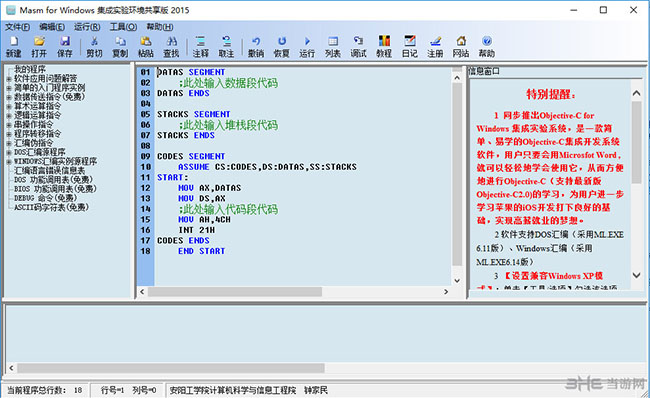Open 汇编语言错误信息表 tree item

tap(50, 170)
